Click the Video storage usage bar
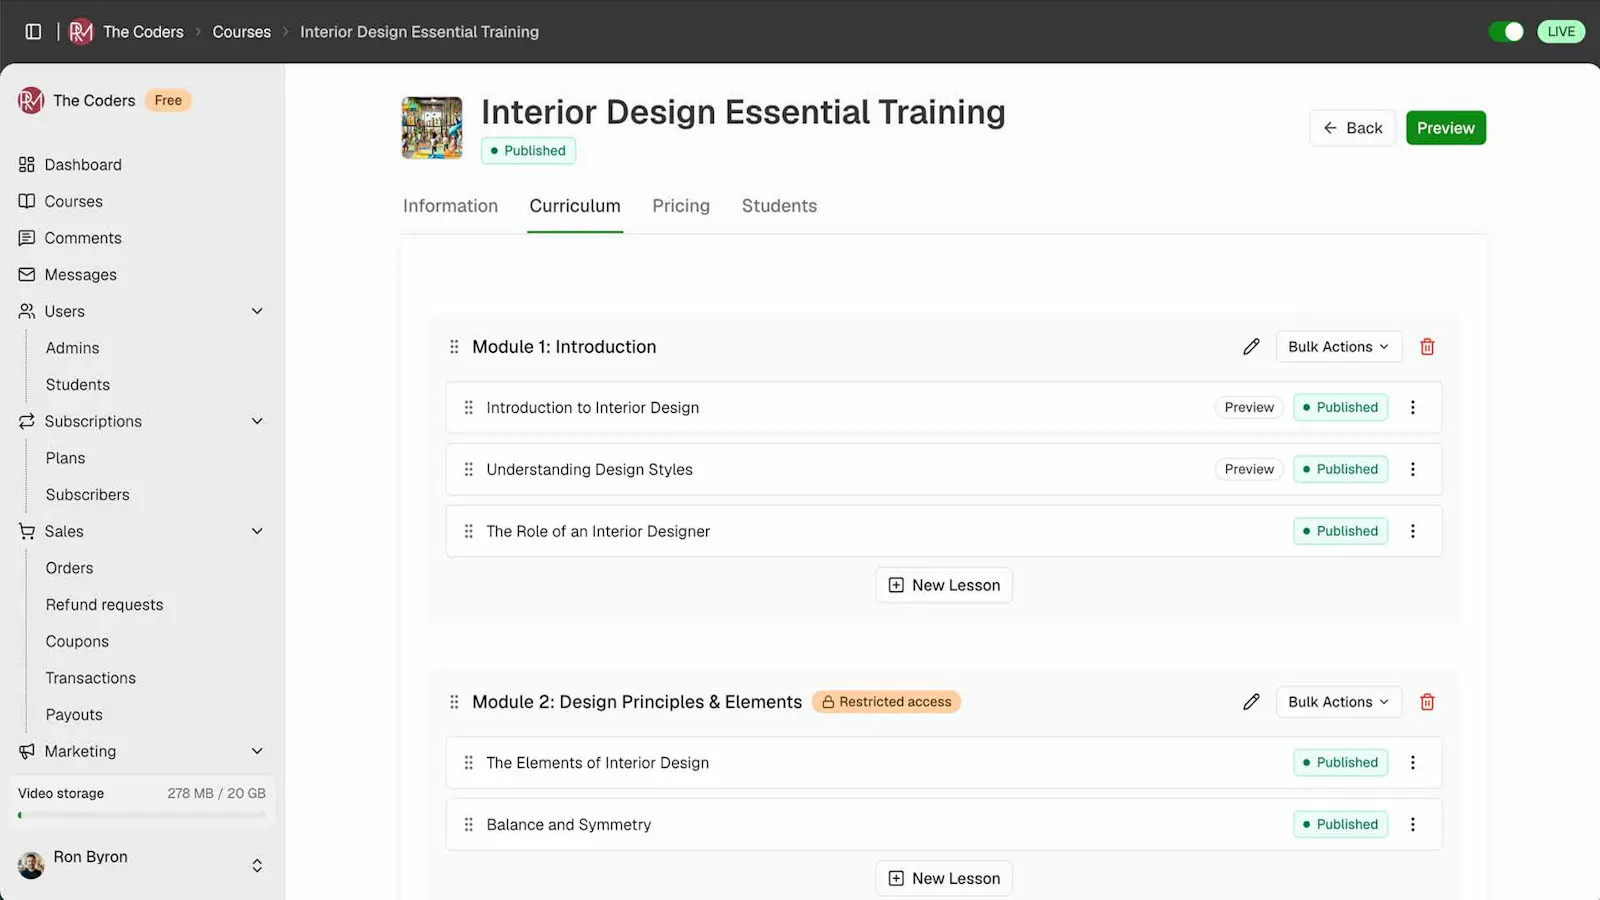The height and width of the screenshot is (900, 1600). (x=141, y=815)
